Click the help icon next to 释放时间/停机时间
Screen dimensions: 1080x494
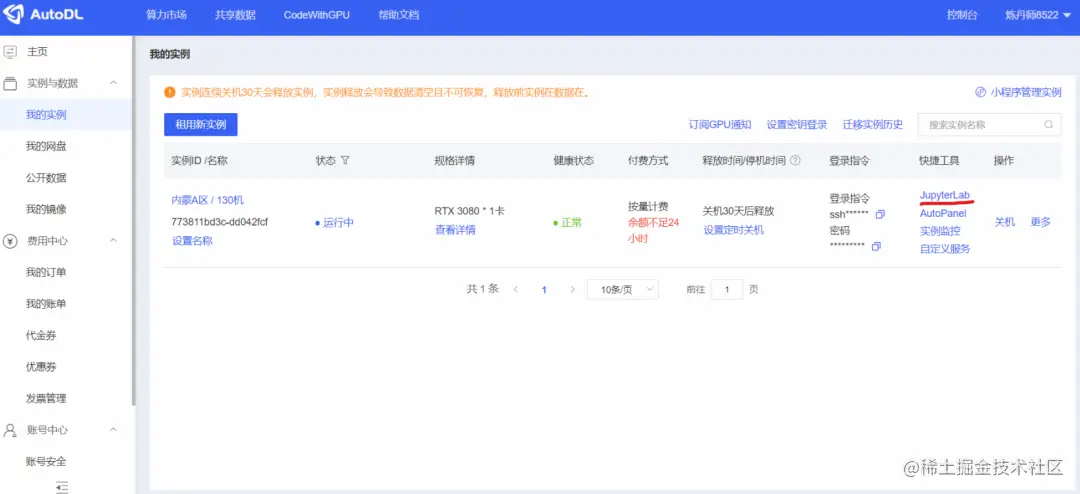coord(795,160)
